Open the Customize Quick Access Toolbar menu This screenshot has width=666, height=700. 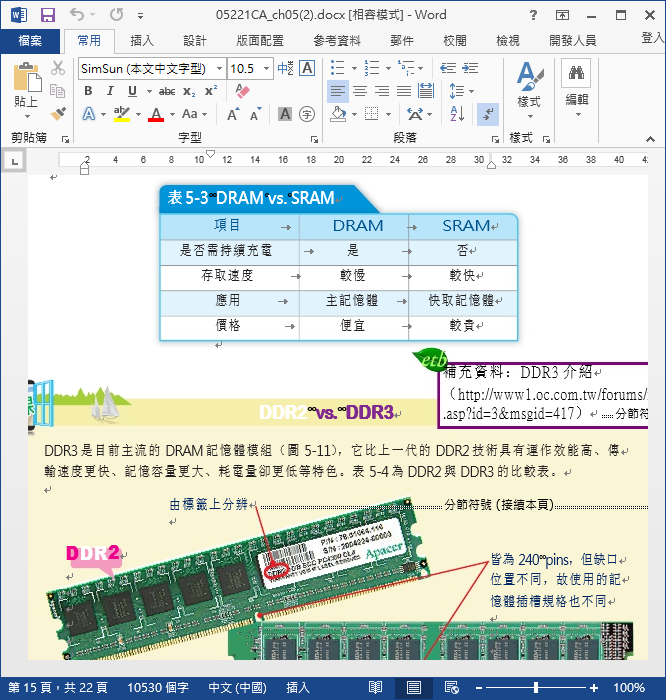(x=140, y=16)
